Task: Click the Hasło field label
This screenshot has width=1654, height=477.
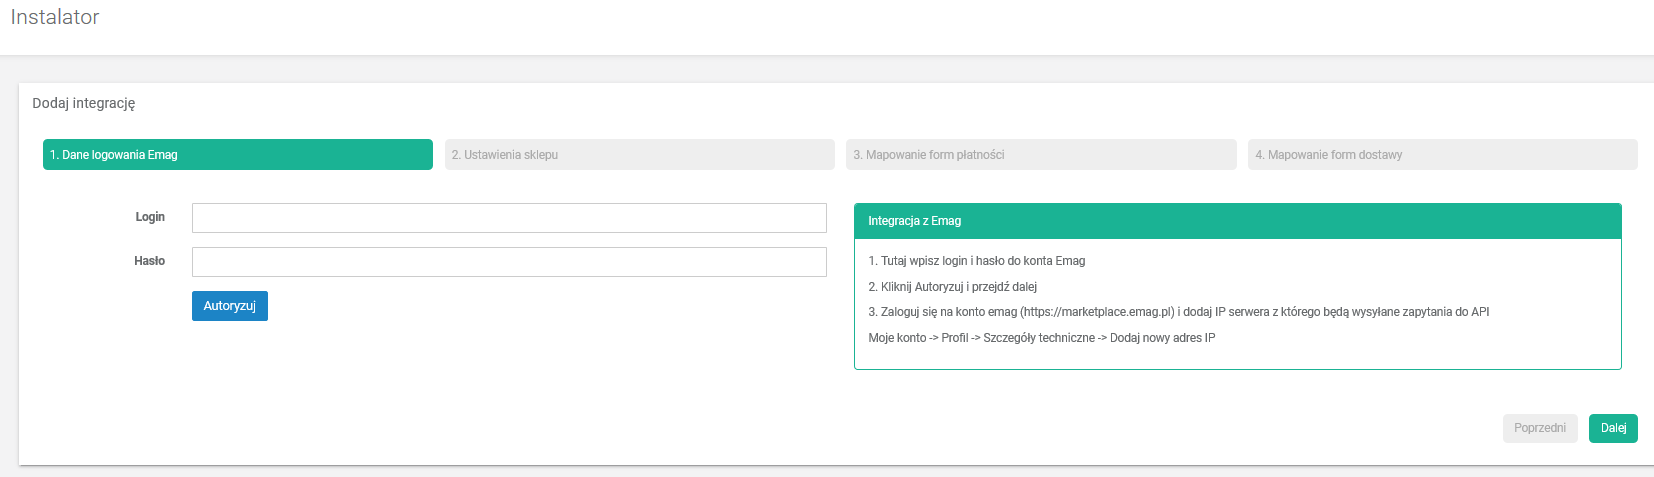Action: click(149, 261)
